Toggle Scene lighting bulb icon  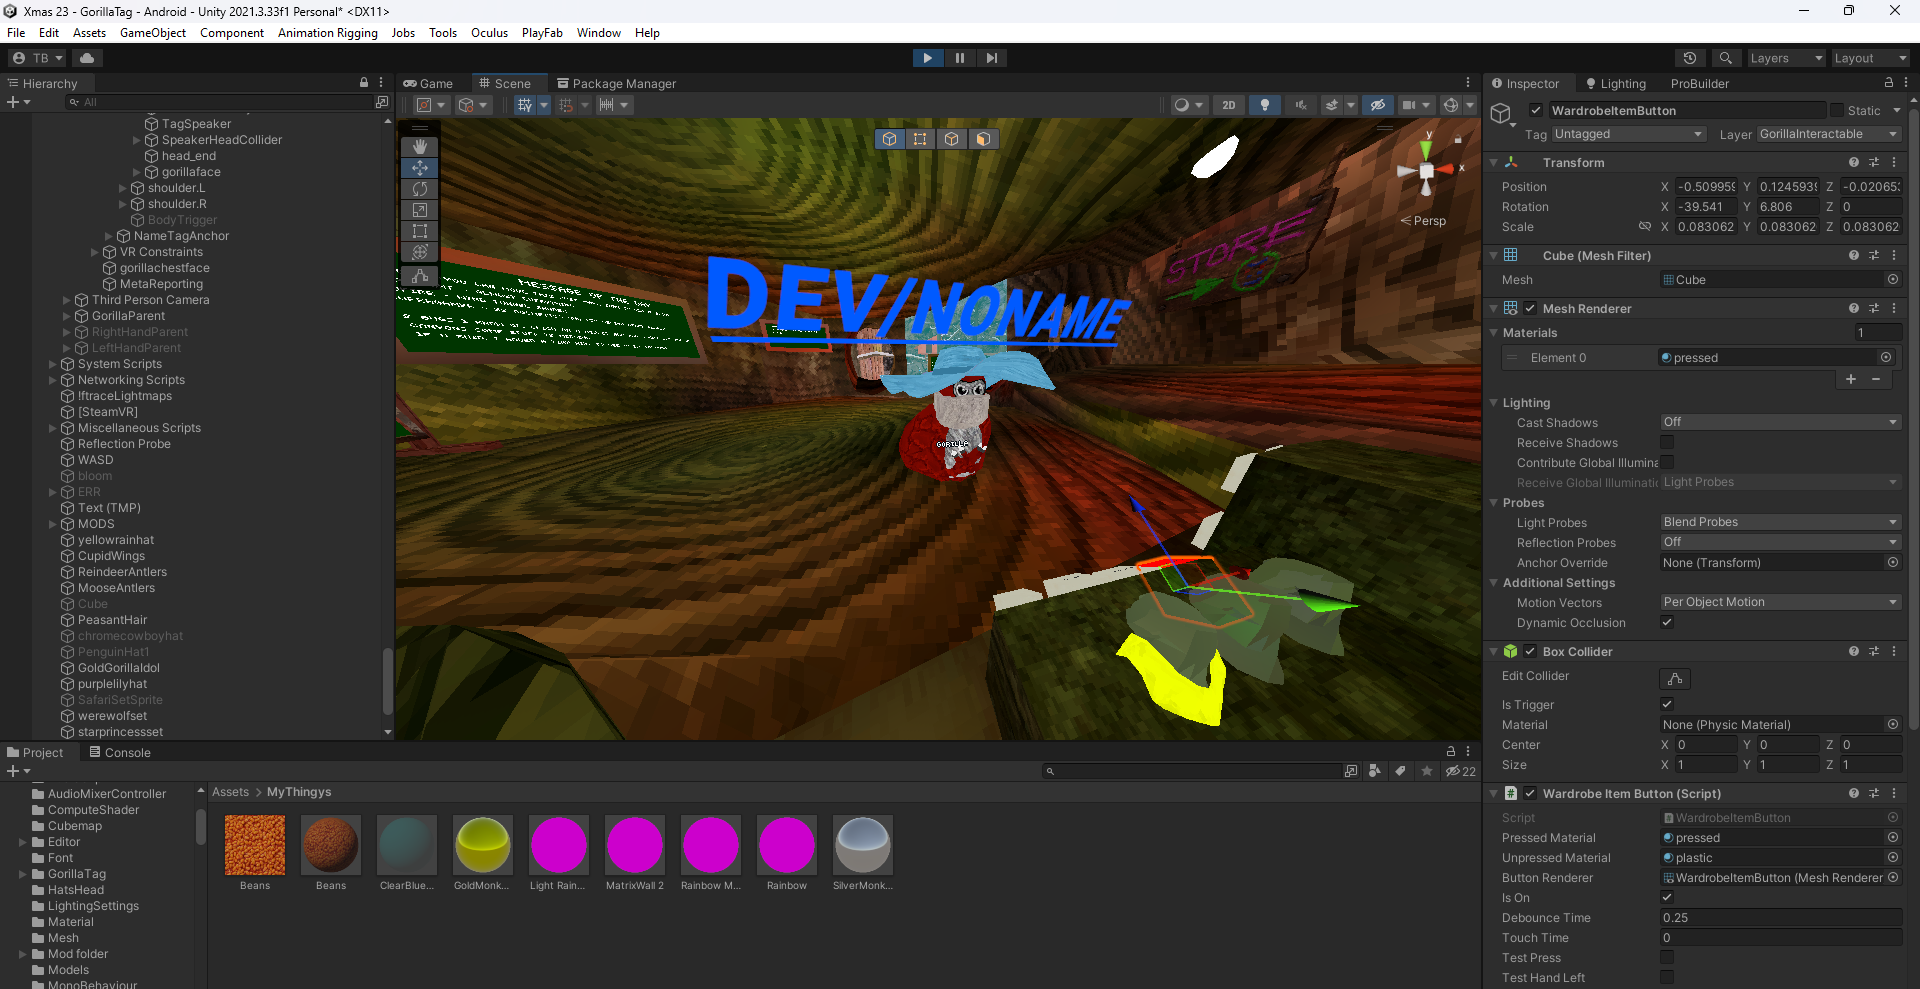(x=1265, y=105)
